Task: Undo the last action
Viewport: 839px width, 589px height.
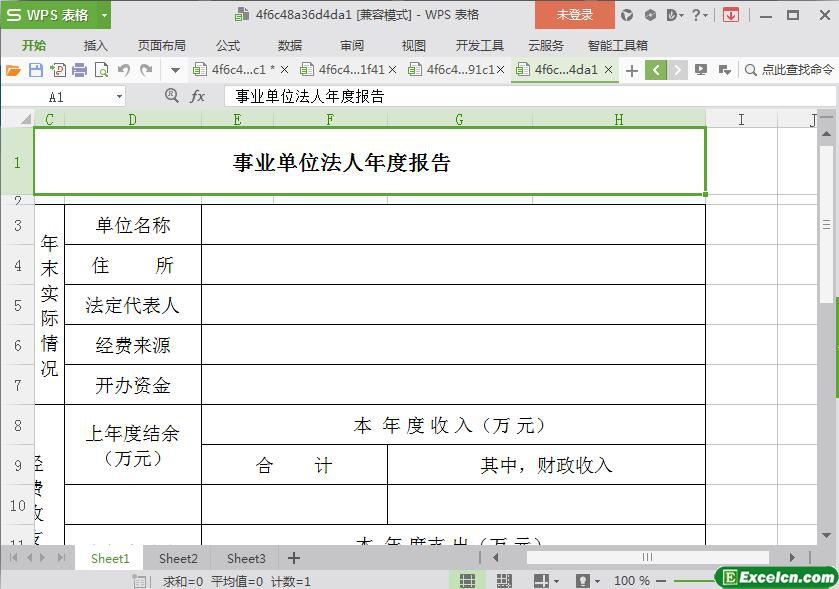Action: [124, 70]
